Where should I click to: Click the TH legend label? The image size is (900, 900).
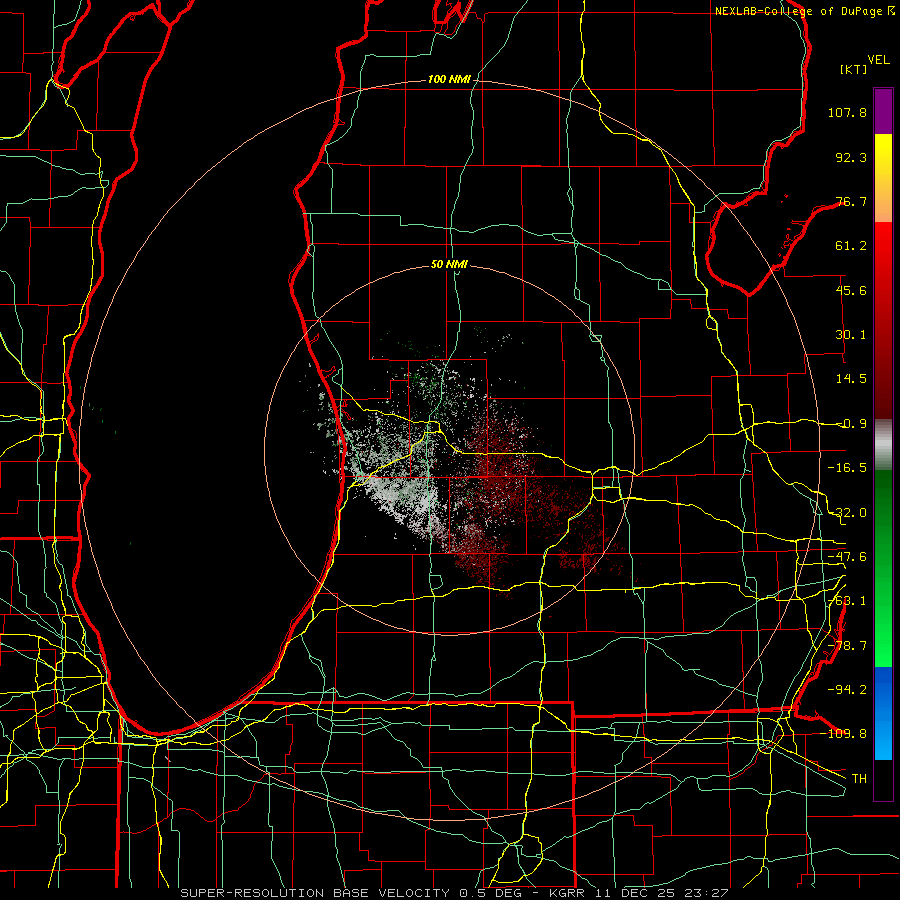(x=859, y=778)
